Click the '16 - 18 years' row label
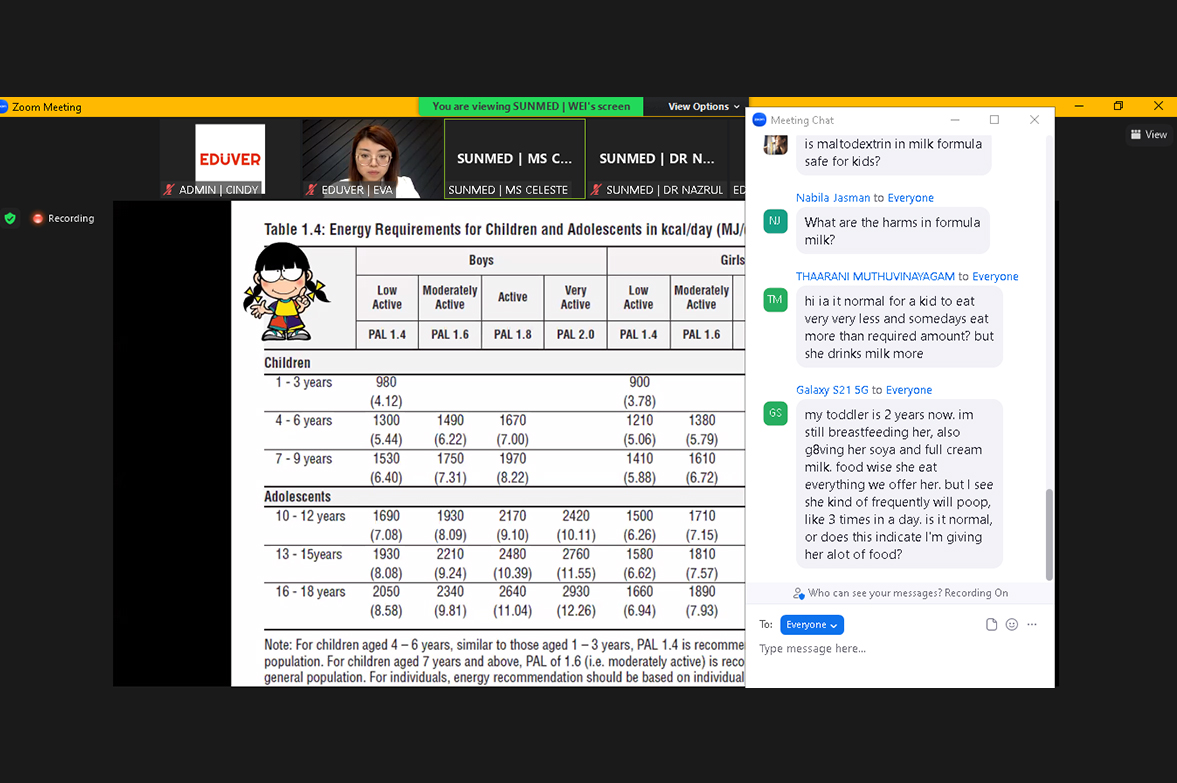Screen dimensions: 1177x783 click(310, 592)
